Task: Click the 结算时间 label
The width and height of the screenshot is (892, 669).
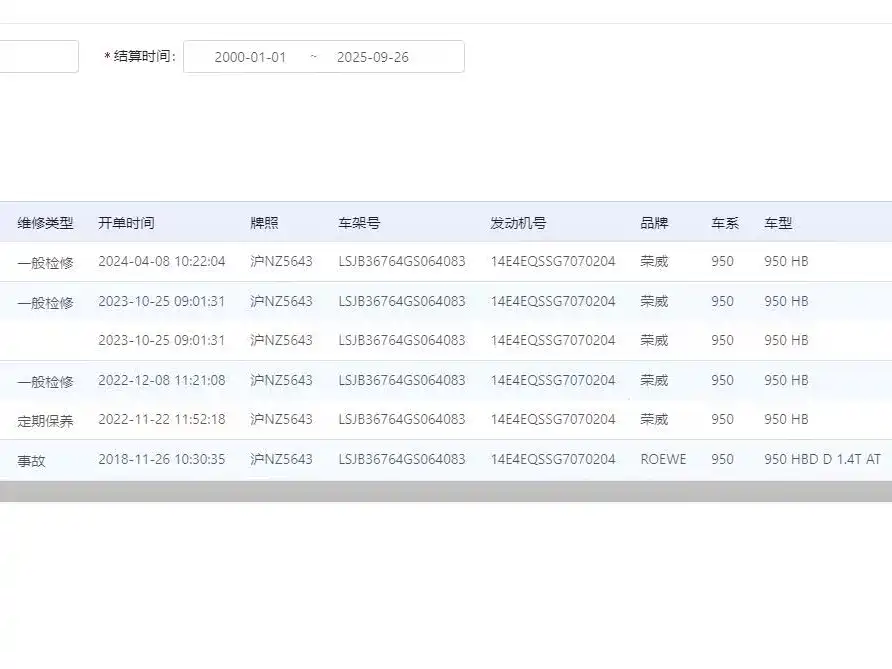Action: [142, 57]
